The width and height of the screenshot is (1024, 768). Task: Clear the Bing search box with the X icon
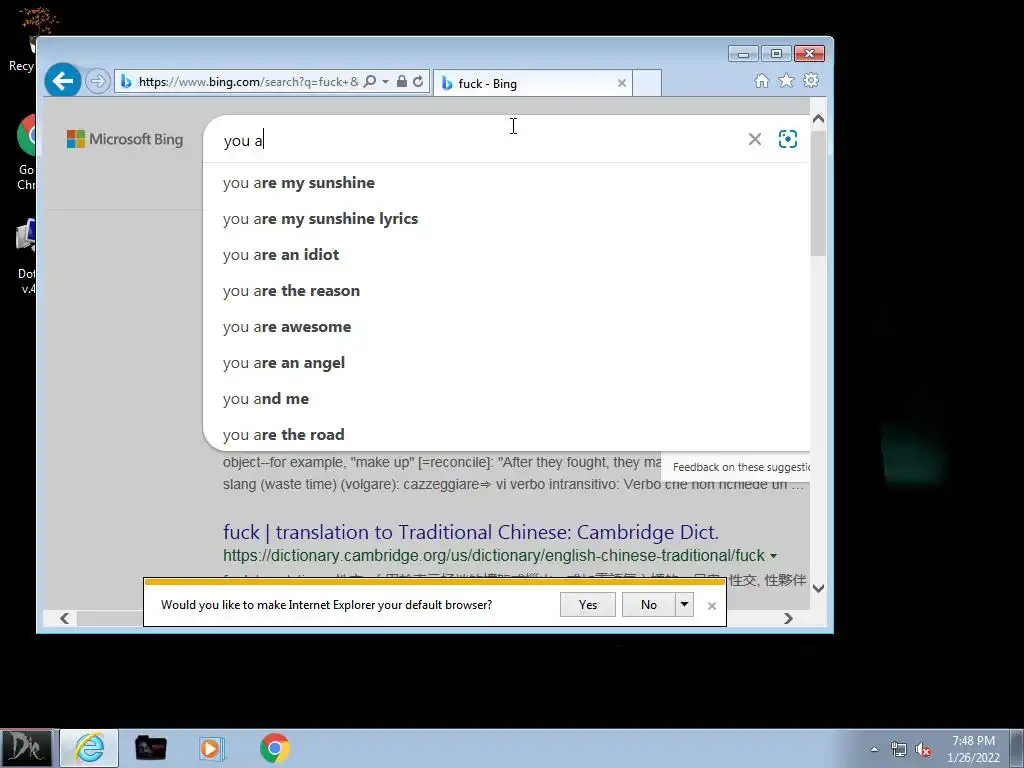click(x=755, y=139)
